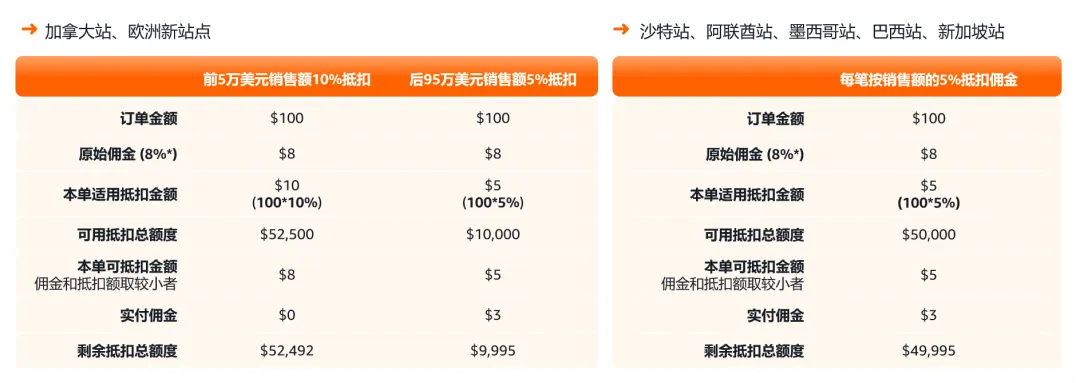This screenshot has height=383, width=1080.
Task: Click the orange arrow beside 加拿大站、欧洲新站点
Action: point(29,29)
